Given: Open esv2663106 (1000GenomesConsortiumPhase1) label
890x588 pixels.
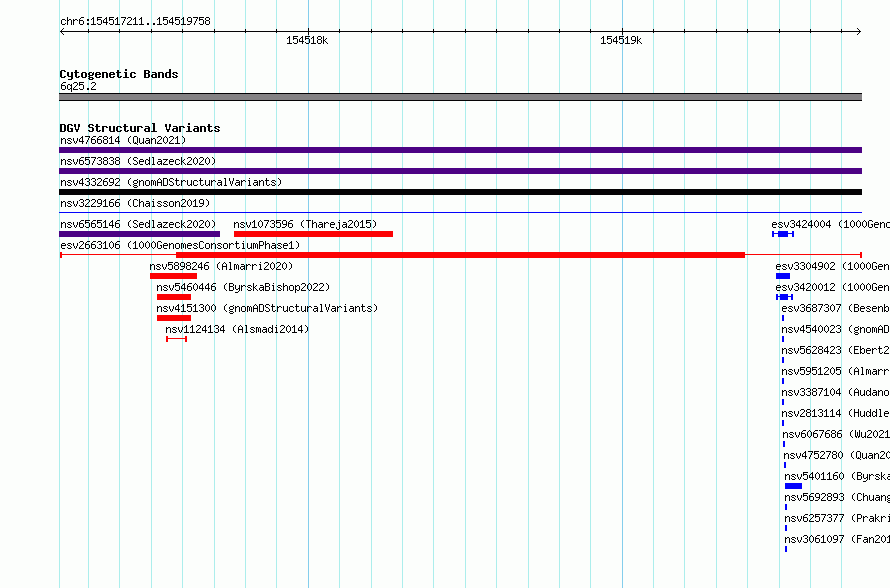Looking at the screenshot, I should [x=180, y=245].
